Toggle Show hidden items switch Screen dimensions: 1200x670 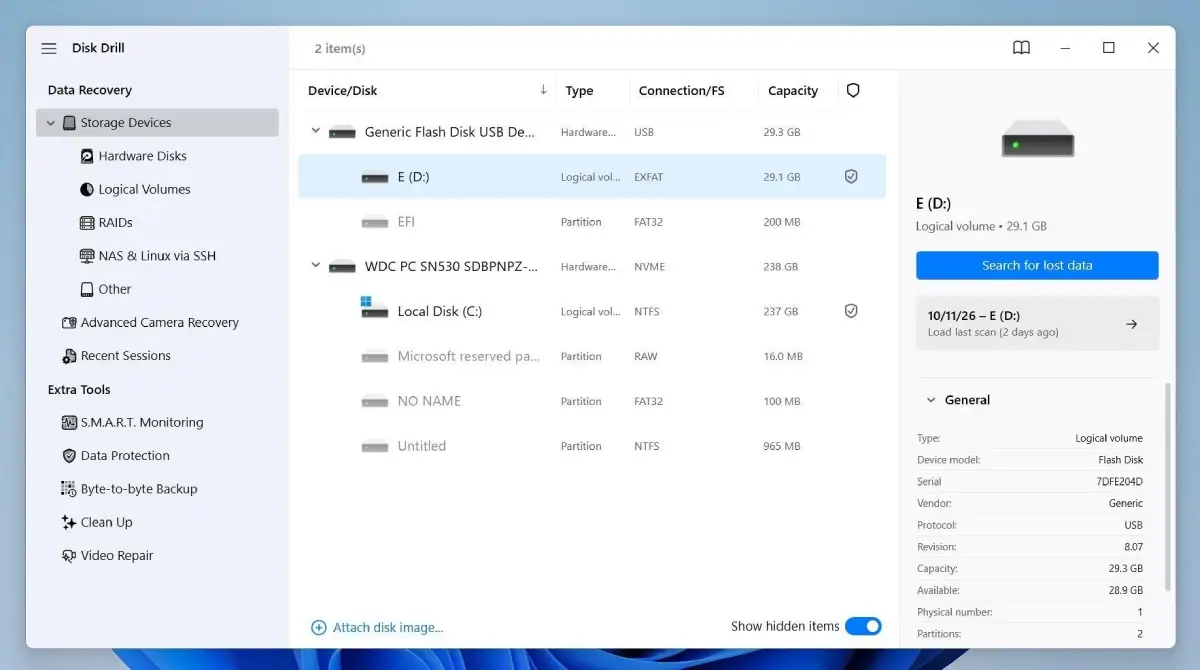(x=863, y=626)
